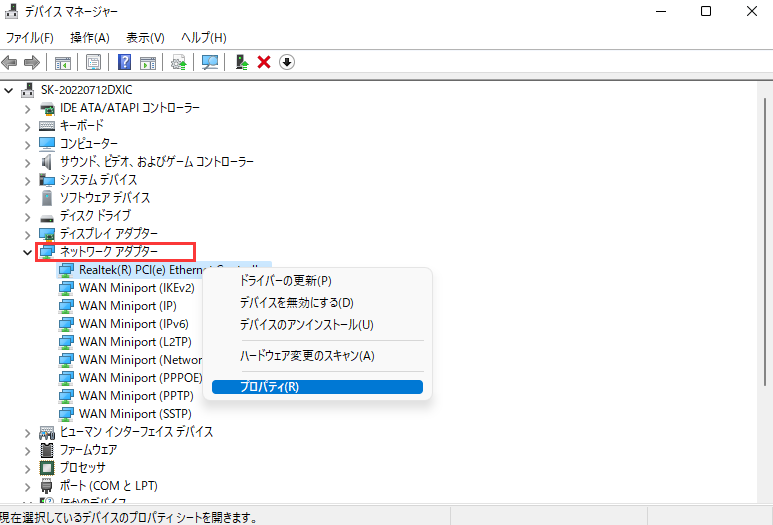
Task: Click the show/hide action pane icon
Action: 148,63
